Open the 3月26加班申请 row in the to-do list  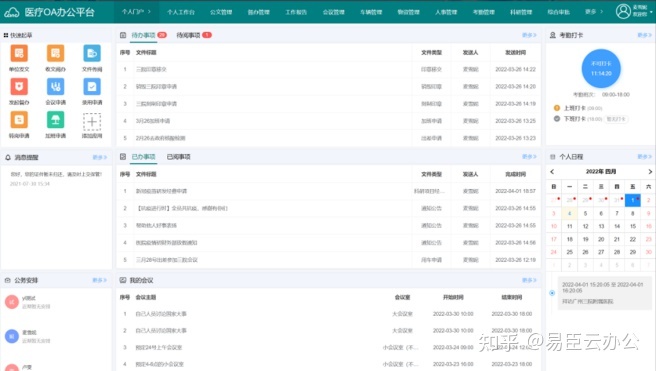pos(328,121)
